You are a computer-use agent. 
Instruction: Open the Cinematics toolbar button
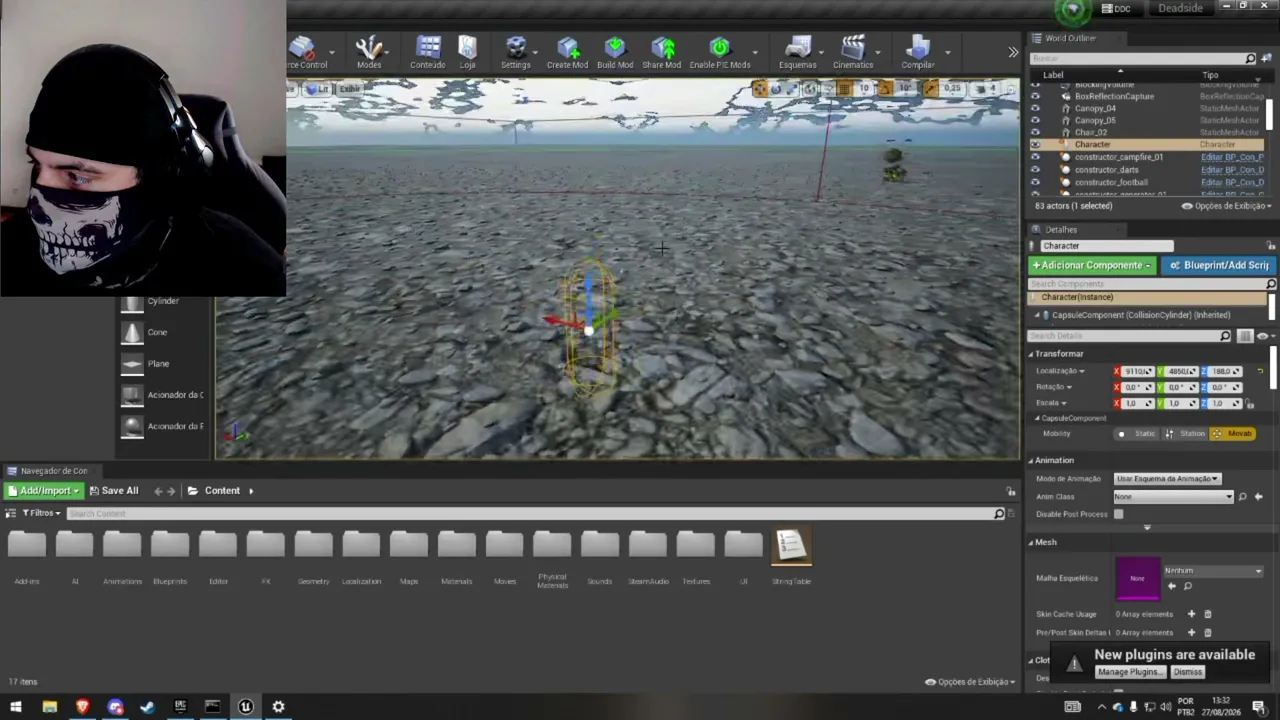(x=853, y=52)
